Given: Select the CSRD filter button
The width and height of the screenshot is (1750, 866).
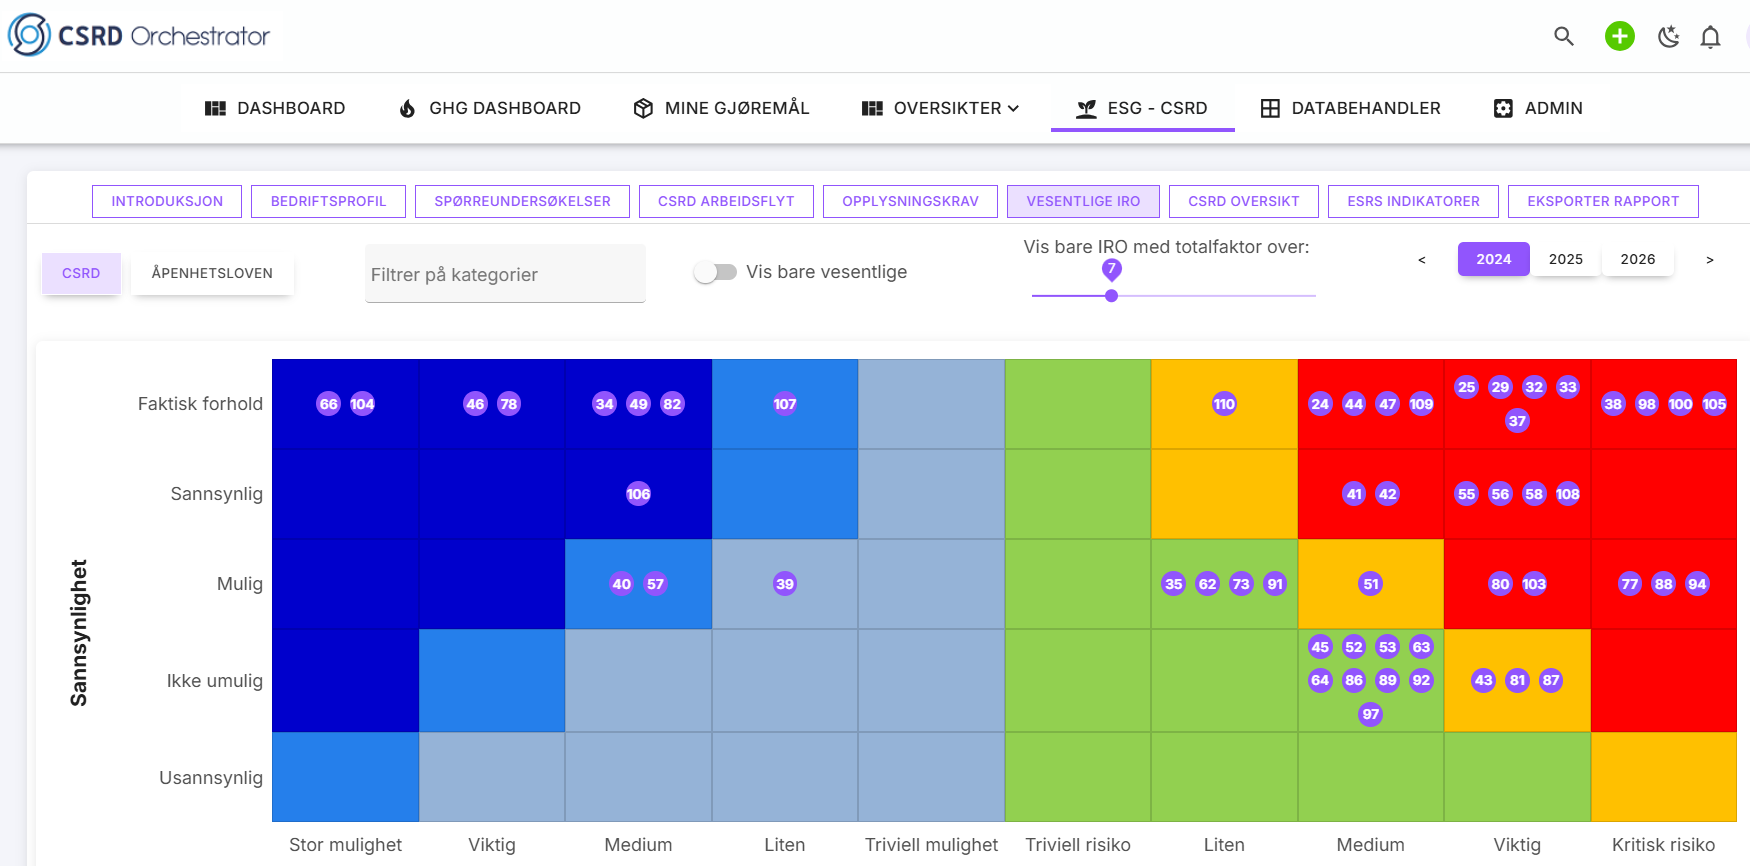Looking at the screenshot, I should (x=81, y=273).
